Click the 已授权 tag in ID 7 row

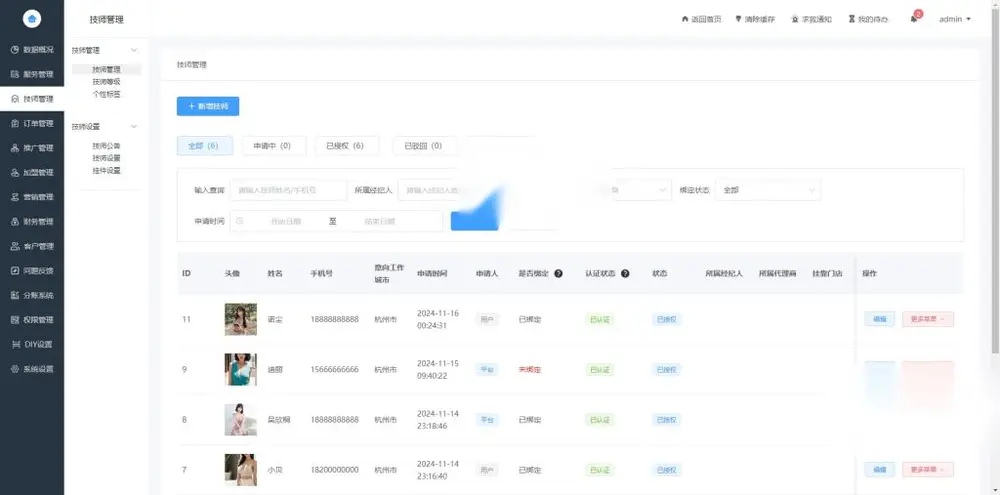coord(666,470)
